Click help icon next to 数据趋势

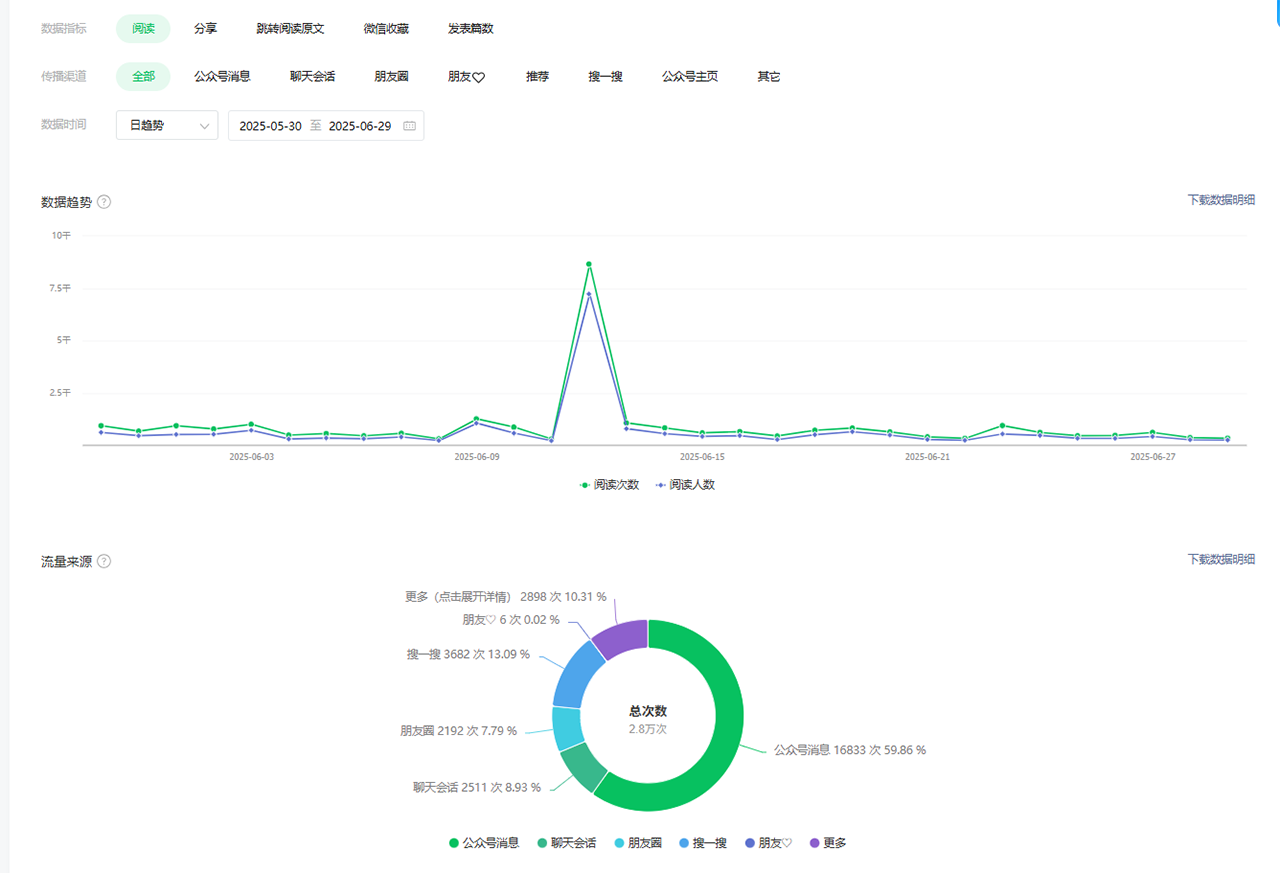click(104, 202)
